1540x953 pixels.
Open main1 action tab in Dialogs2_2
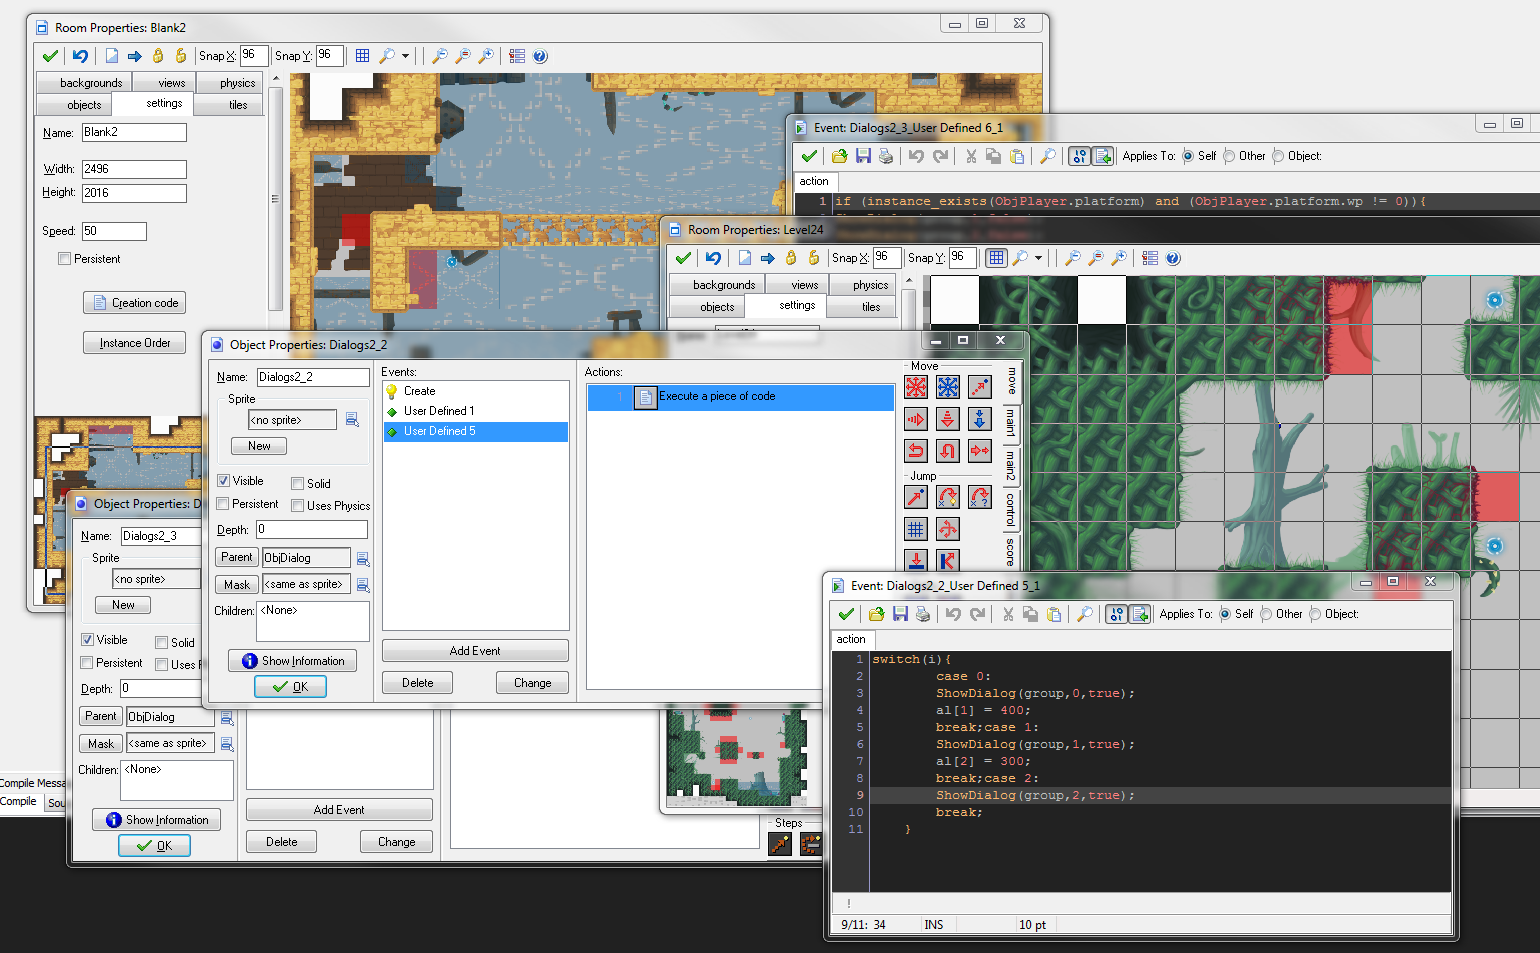click(x=1011, y=422)
